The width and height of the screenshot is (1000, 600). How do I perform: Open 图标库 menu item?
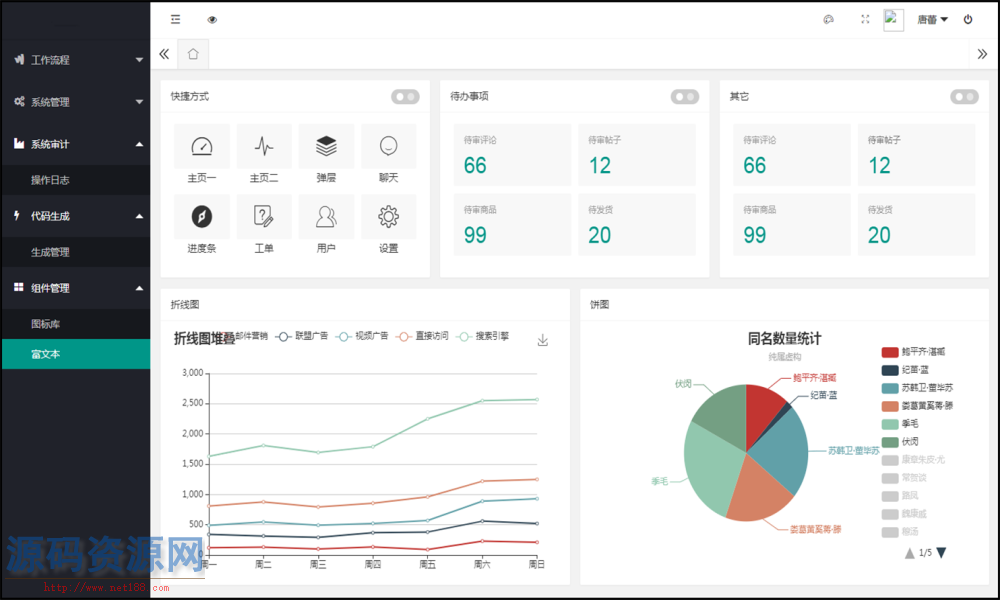pyautogui.click(x=77, y=324)
